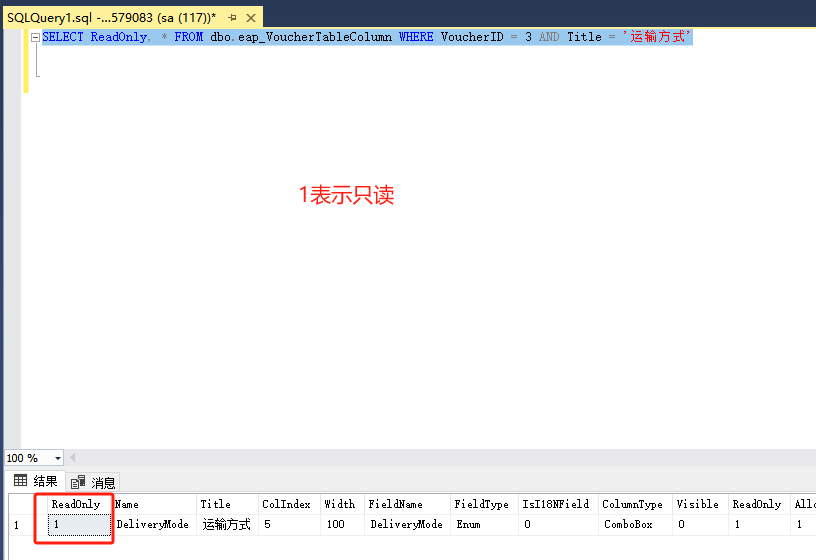The image size is (816, 560).
Task: Click the FROM keyword in the query
Action: [x=189, y=37]
